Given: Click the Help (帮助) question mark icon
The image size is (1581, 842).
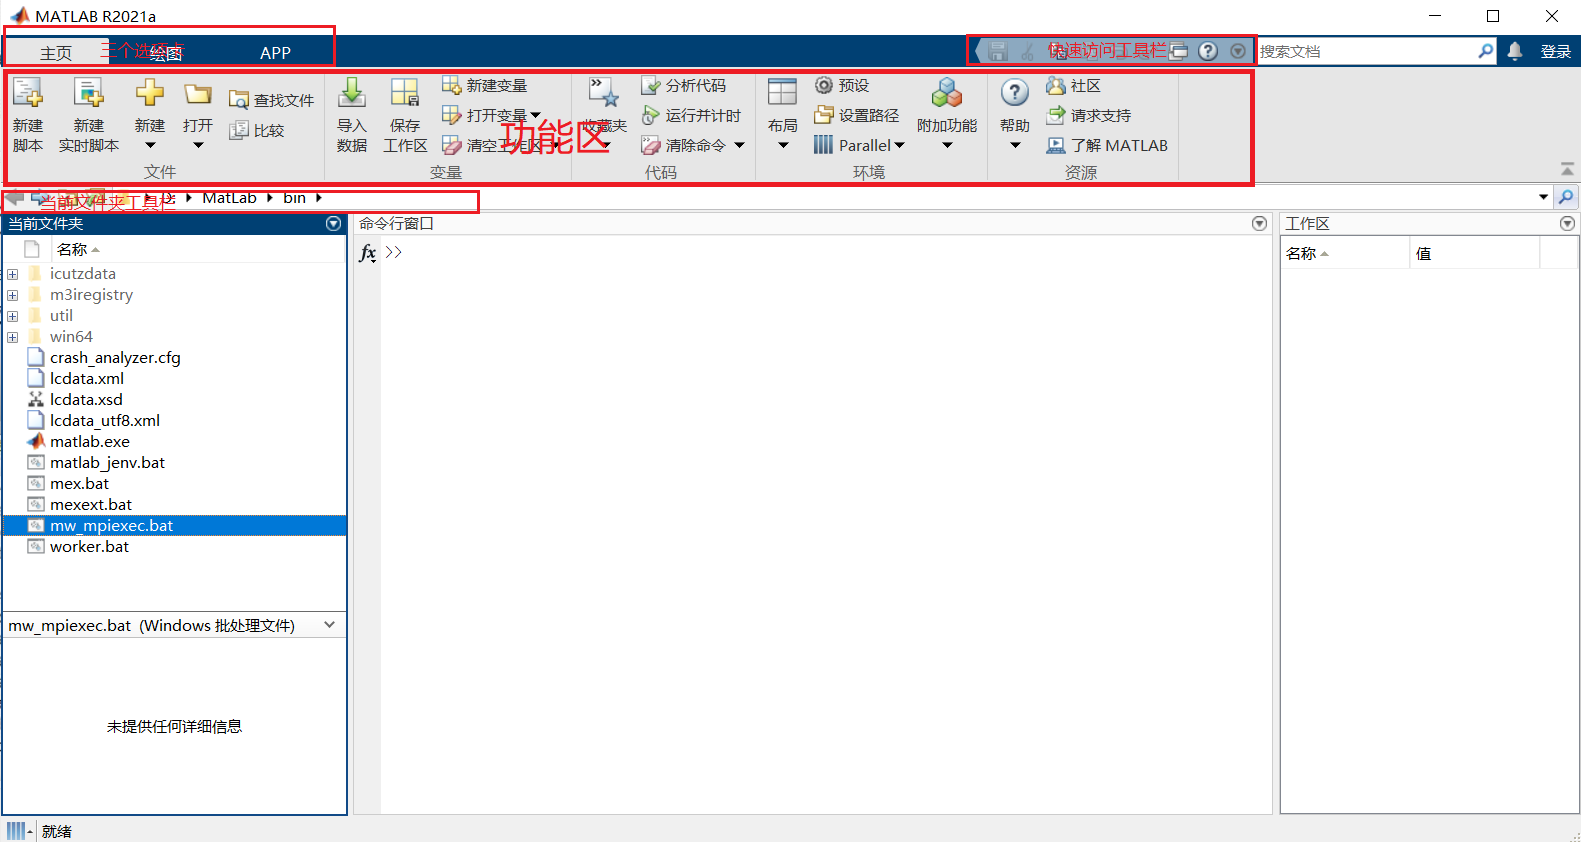Looking at the screenshot, I should 1015,94.
